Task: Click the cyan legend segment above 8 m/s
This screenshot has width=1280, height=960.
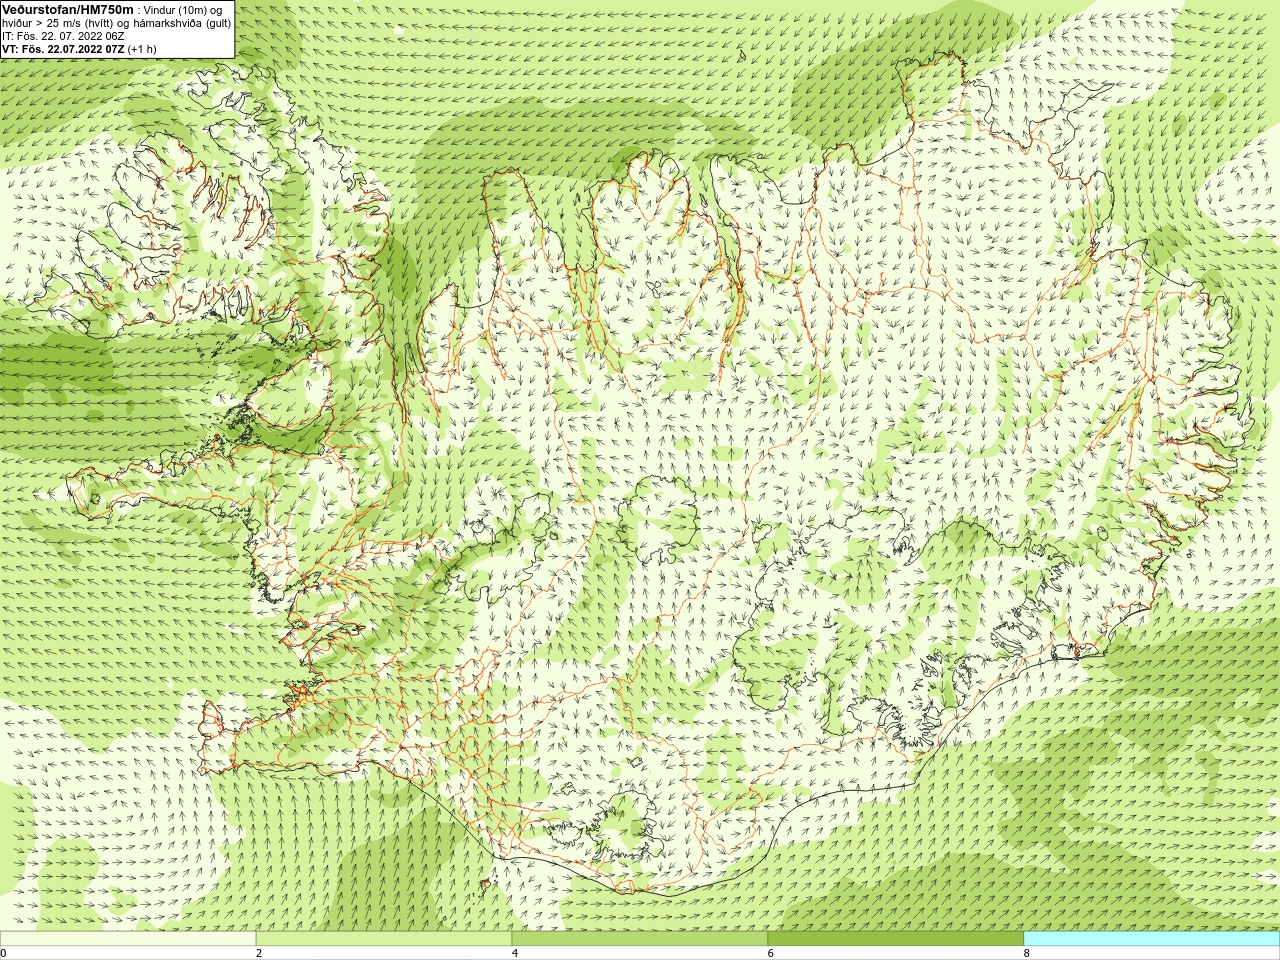Action: coord(1152,939)
